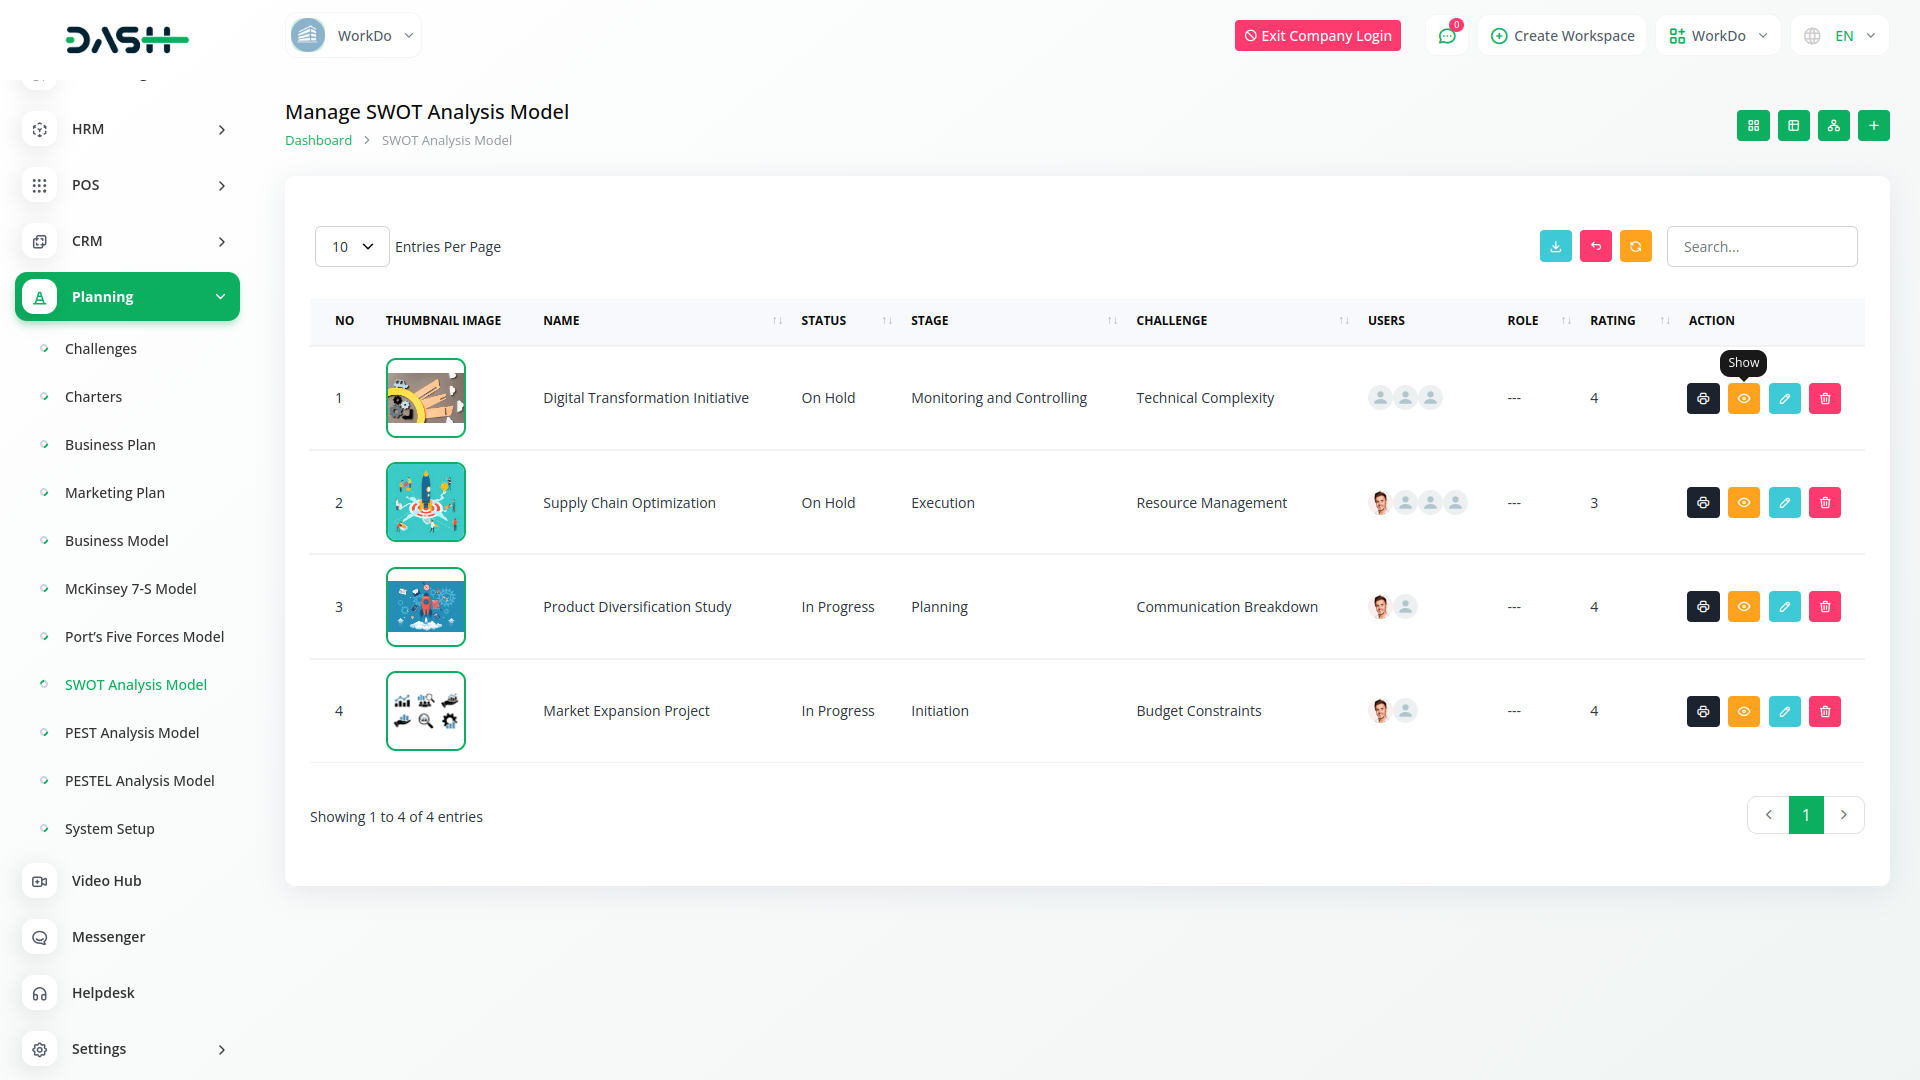
Task: Click the pink reset arrow icon
Action: coord(1595,247)
